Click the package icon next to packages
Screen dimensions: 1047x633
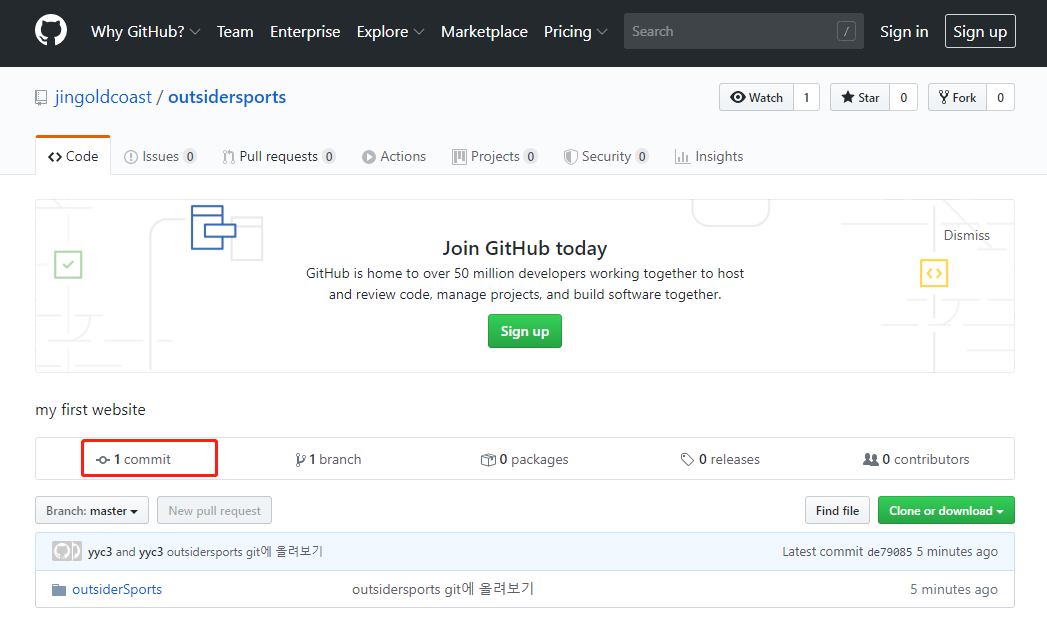coord(488,459)
